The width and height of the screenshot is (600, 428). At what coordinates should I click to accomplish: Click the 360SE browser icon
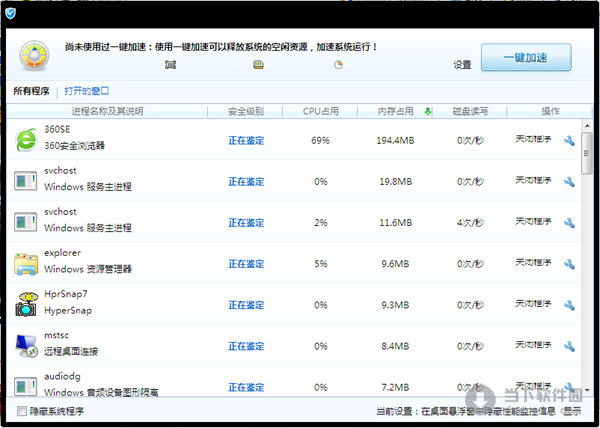coord(26,140)
